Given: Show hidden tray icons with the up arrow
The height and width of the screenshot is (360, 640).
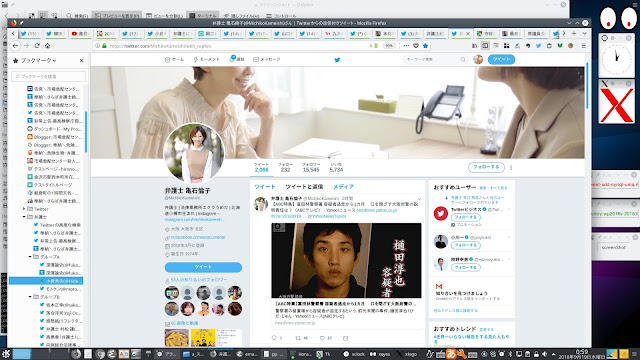Looking at the screenshot, I should 553,354.
